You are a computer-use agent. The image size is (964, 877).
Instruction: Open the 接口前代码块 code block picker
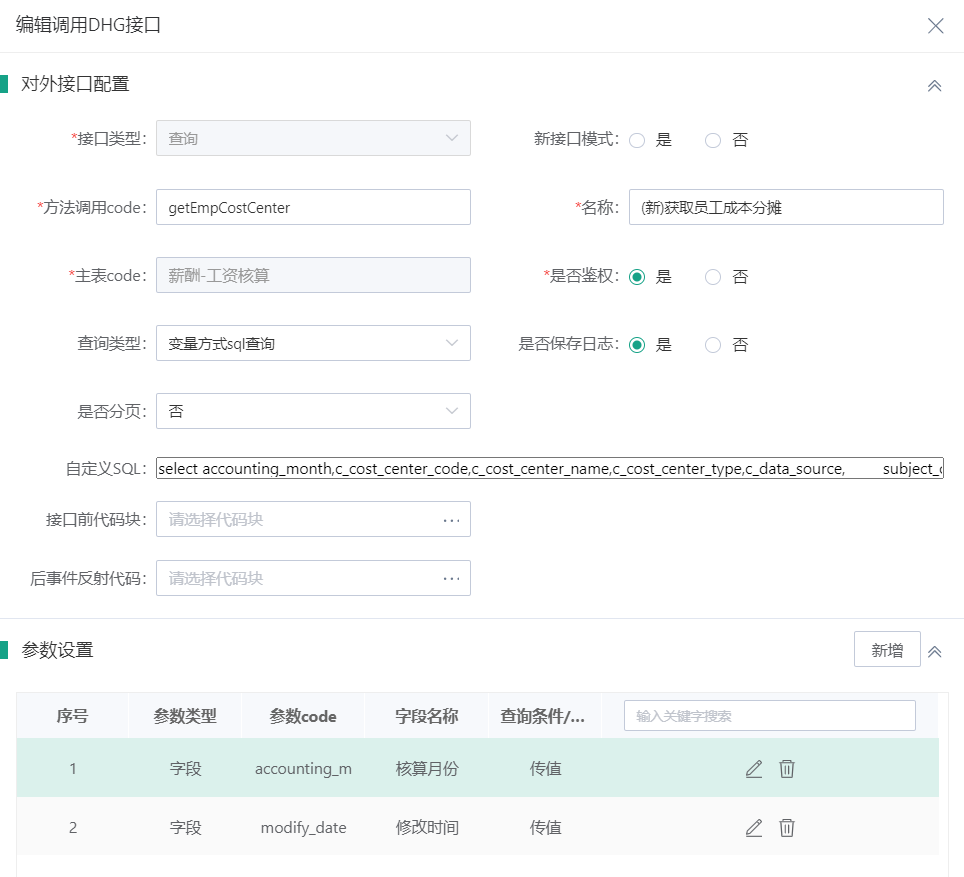click(450, 519)
